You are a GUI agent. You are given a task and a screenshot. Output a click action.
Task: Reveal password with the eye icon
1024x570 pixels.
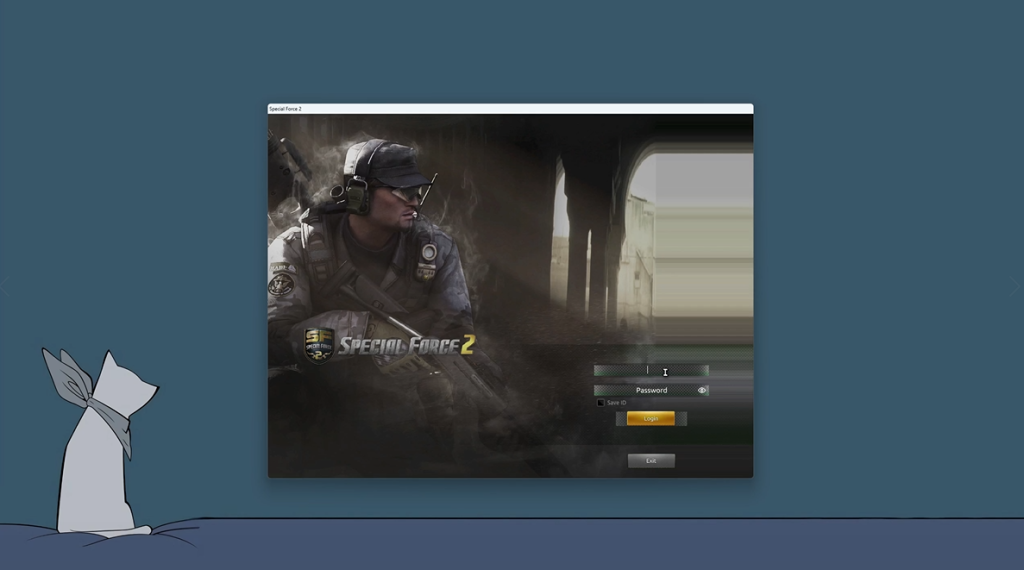(x=702, y=390)
